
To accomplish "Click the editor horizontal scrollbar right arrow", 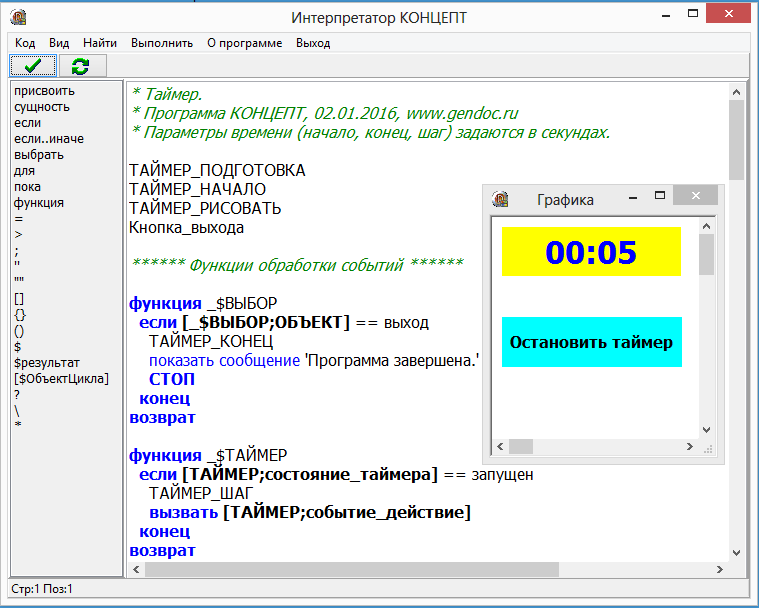I will pos(720,569).
